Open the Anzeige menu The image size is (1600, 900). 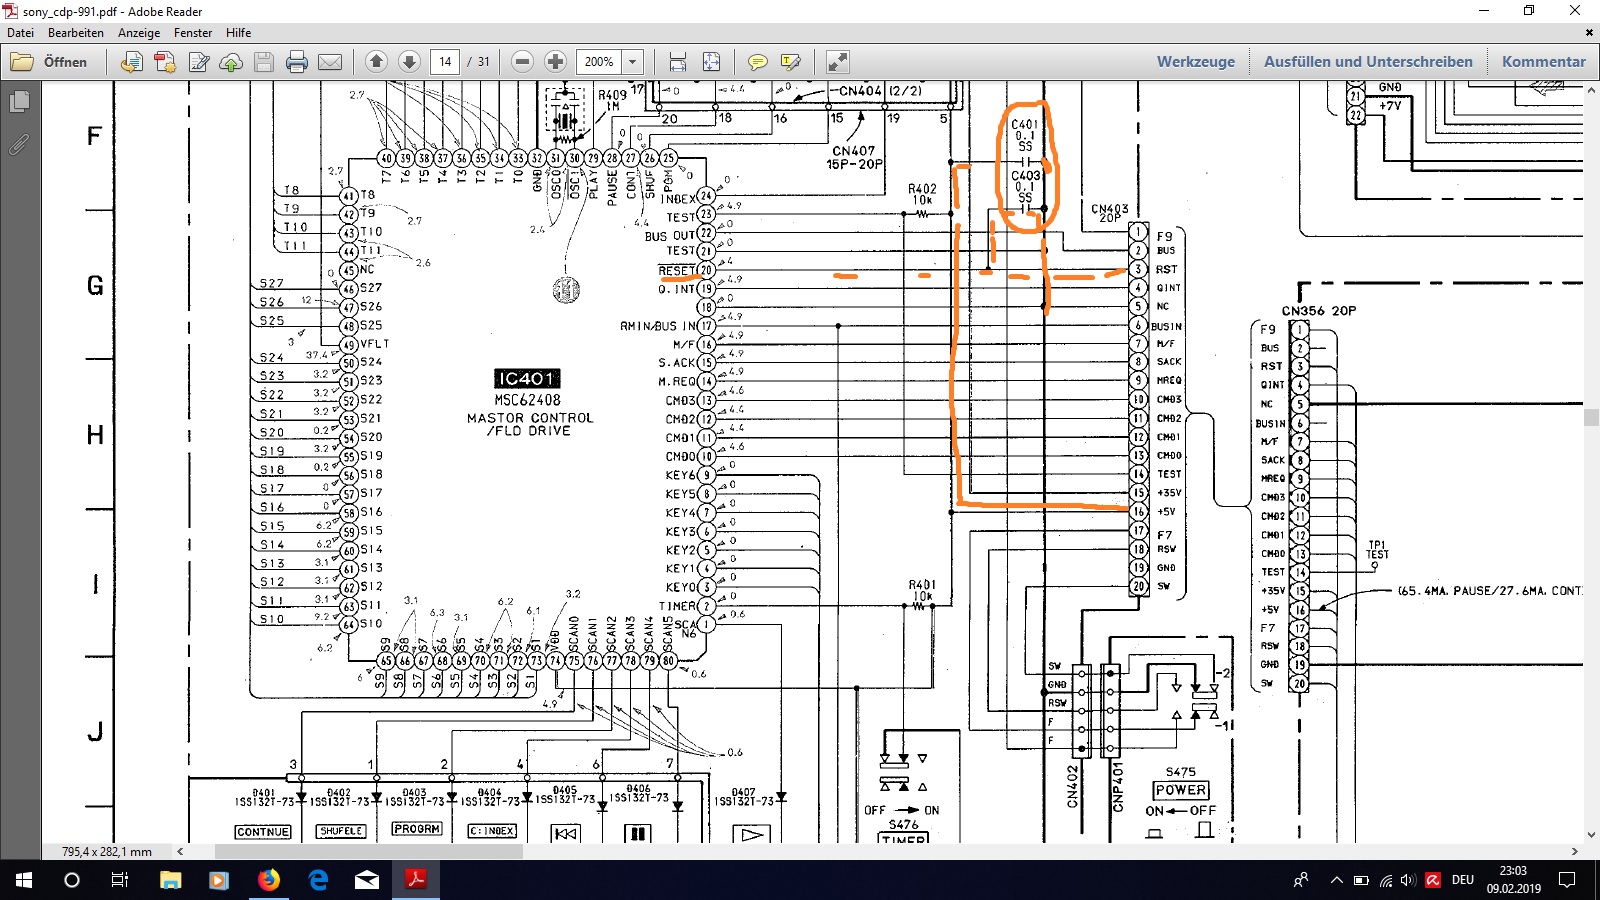139,33
